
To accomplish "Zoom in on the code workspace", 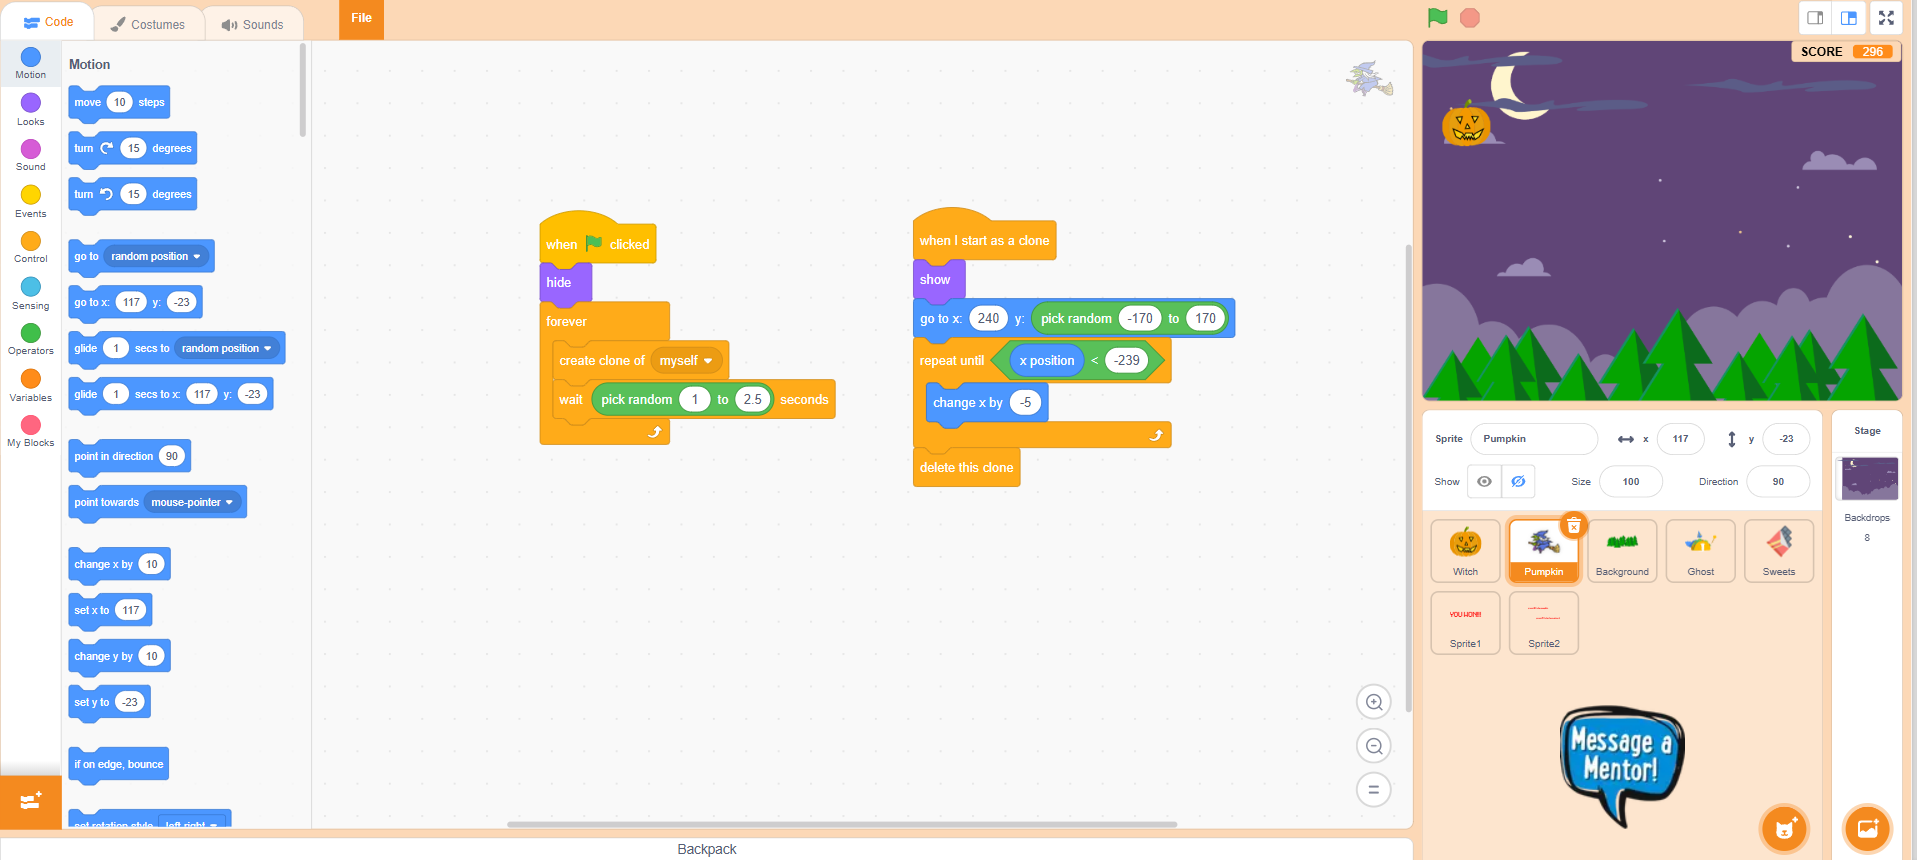I will [1374, 702].
